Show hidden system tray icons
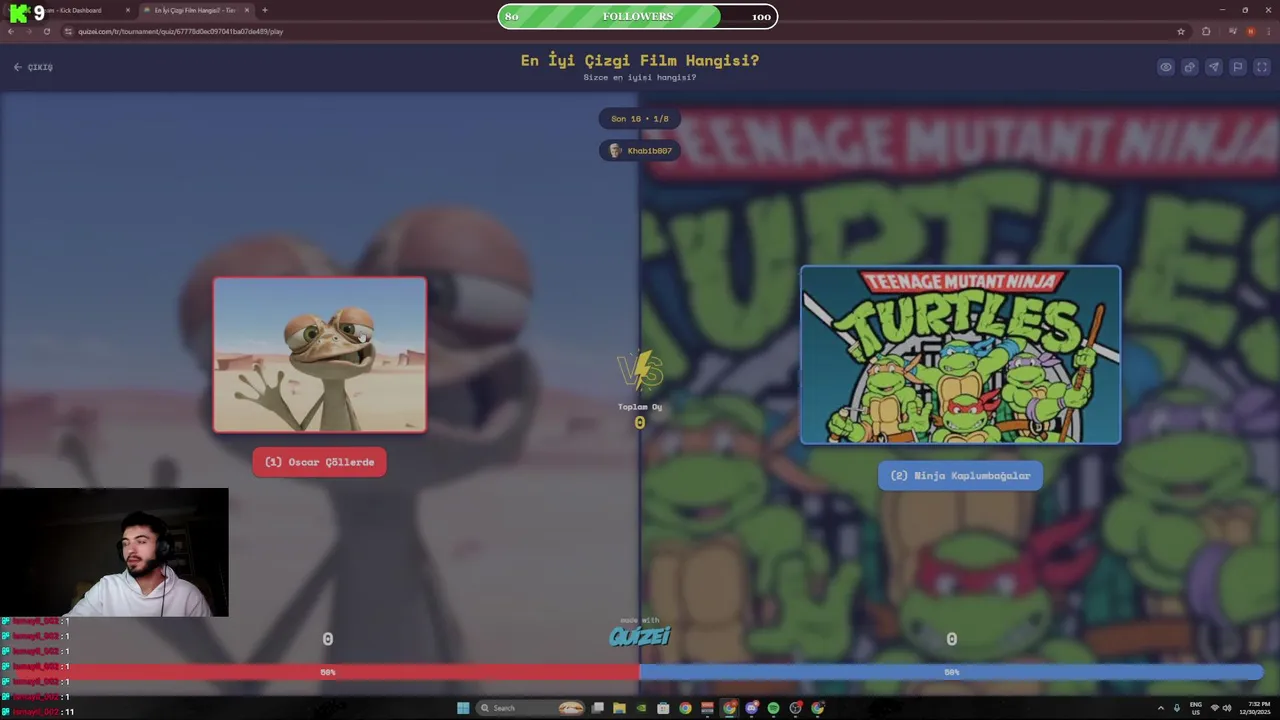1280x720 pixels. (1161, 708)
